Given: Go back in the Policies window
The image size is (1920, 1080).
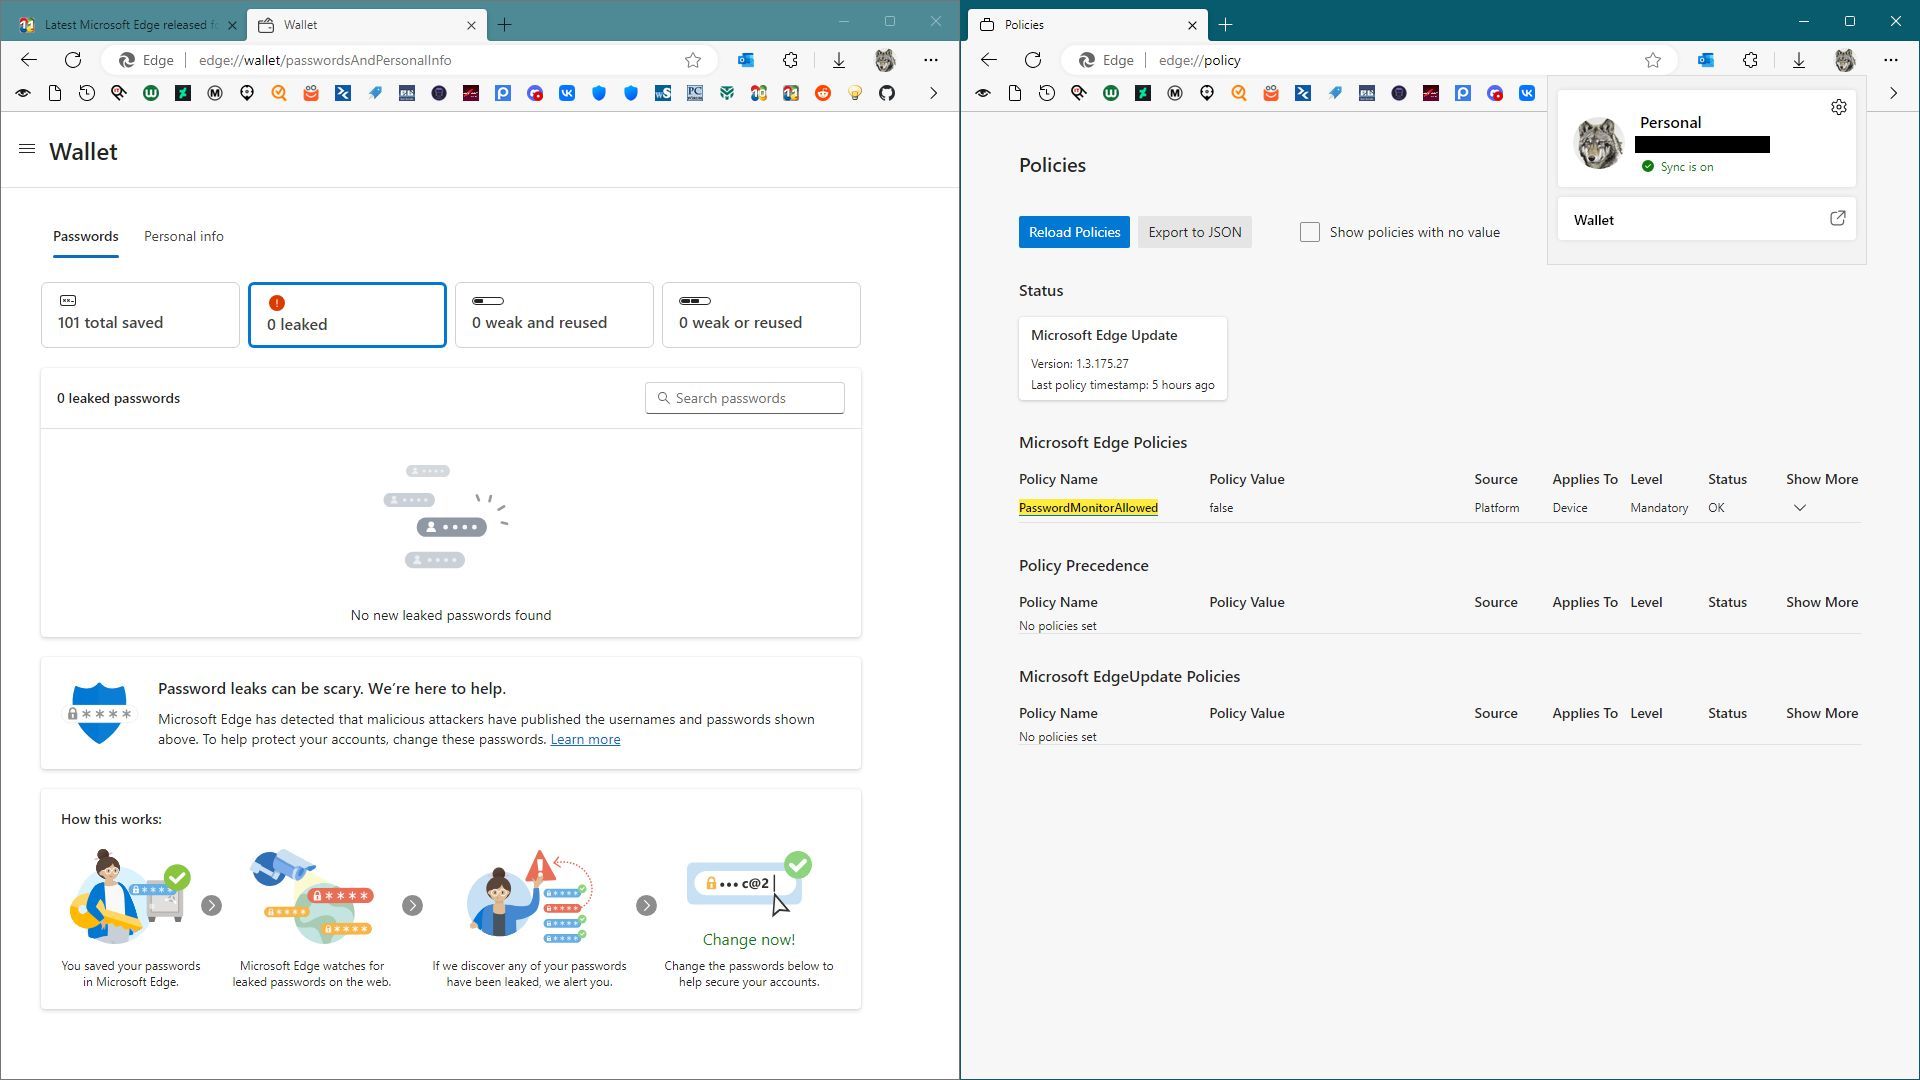Looking at the screenshot, I should click(x=989, y=60).
